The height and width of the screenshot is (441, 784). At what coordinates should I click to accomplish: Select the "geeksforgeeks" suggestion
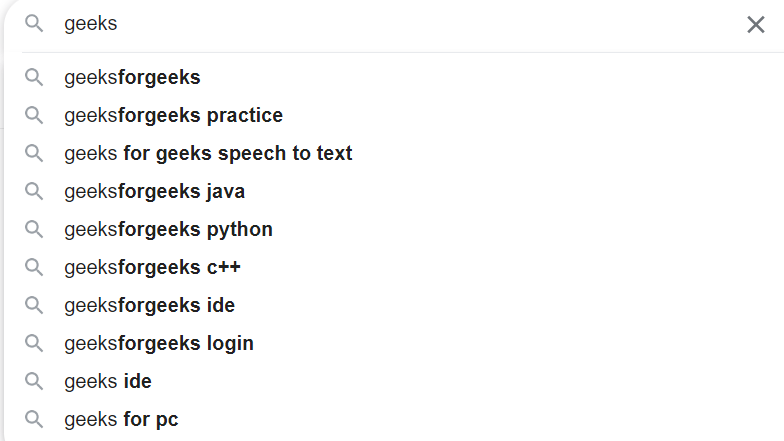coord(132,77)
